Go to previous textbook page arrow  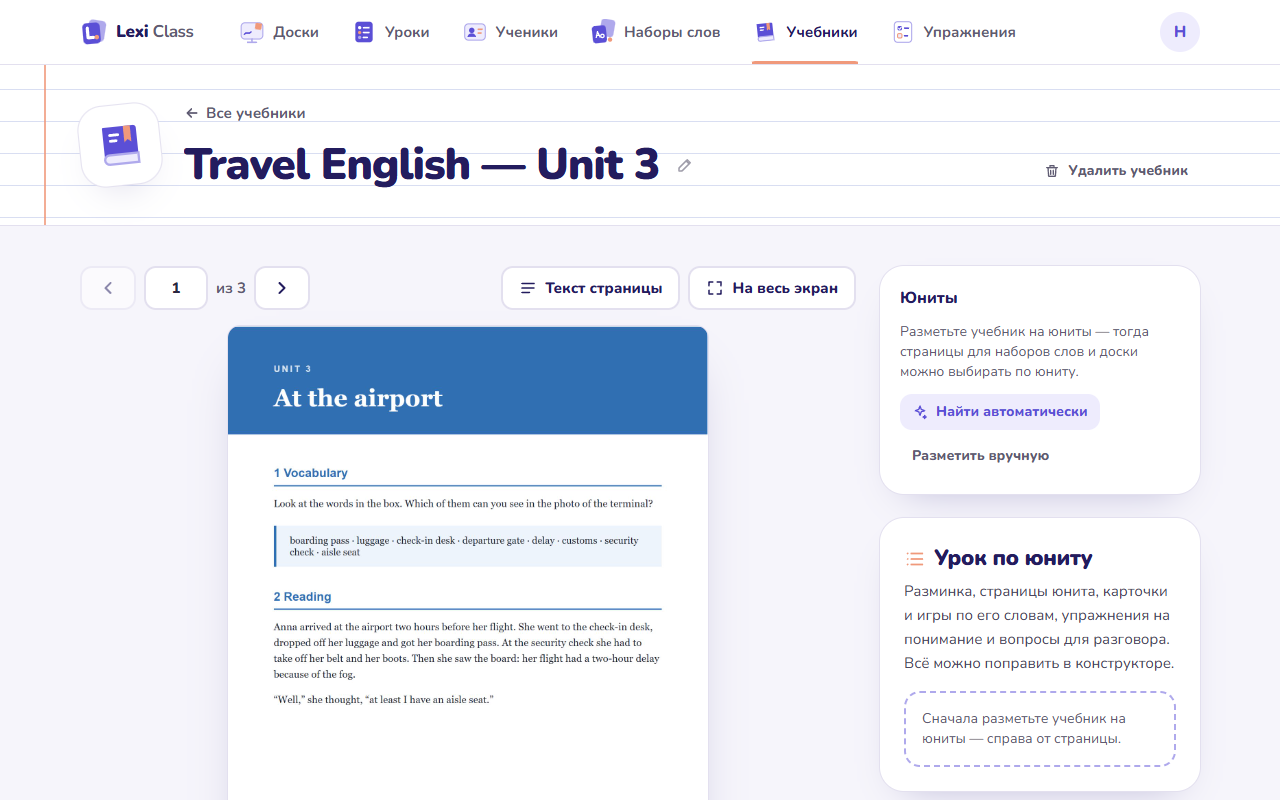[x=108, y=288]
